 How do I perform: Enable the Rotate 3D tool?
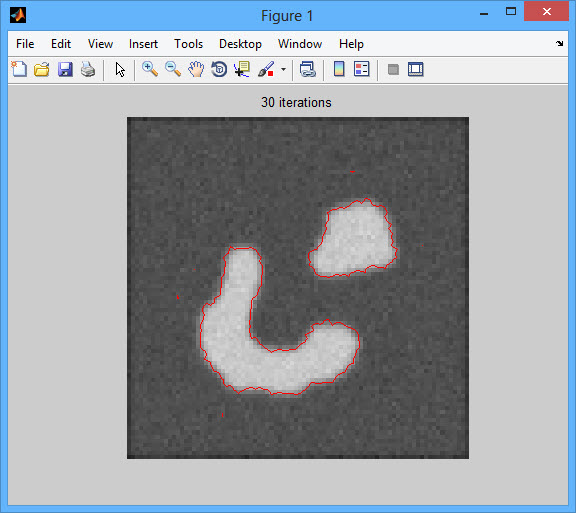coord(219,69)
